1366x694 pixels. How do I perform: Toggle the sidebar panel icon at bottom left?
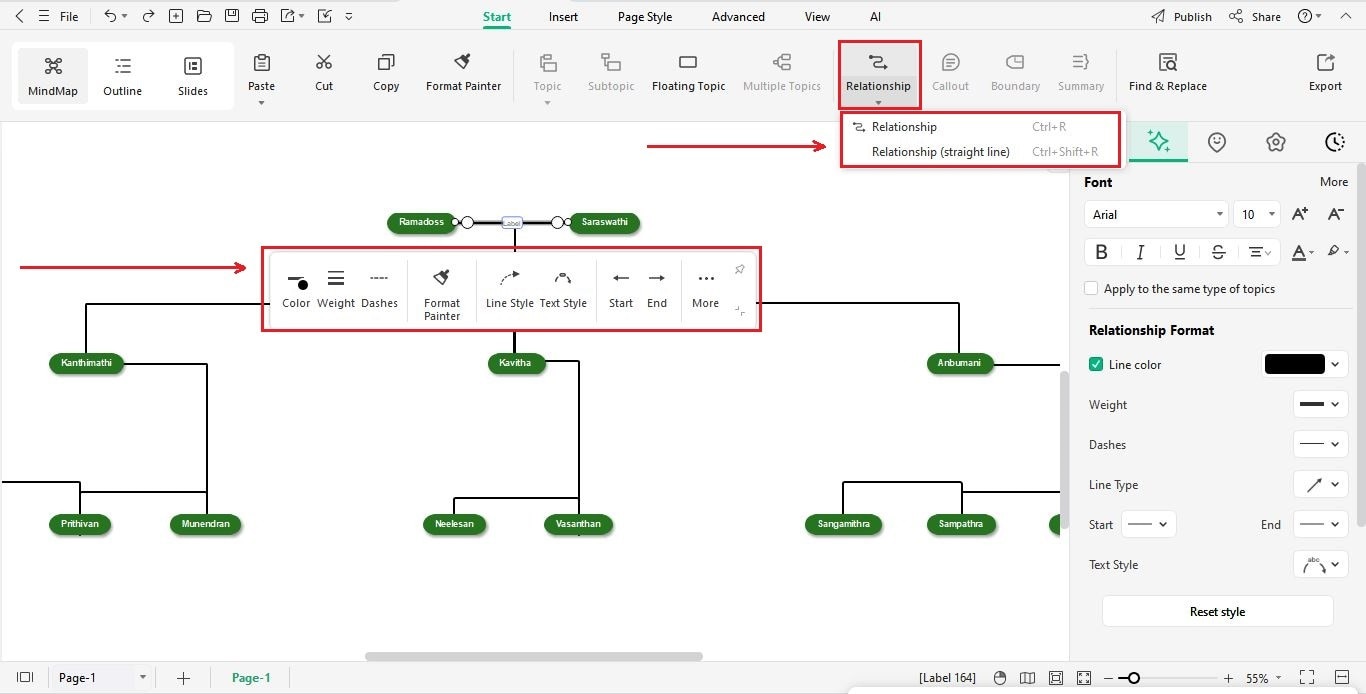(25, 678)
